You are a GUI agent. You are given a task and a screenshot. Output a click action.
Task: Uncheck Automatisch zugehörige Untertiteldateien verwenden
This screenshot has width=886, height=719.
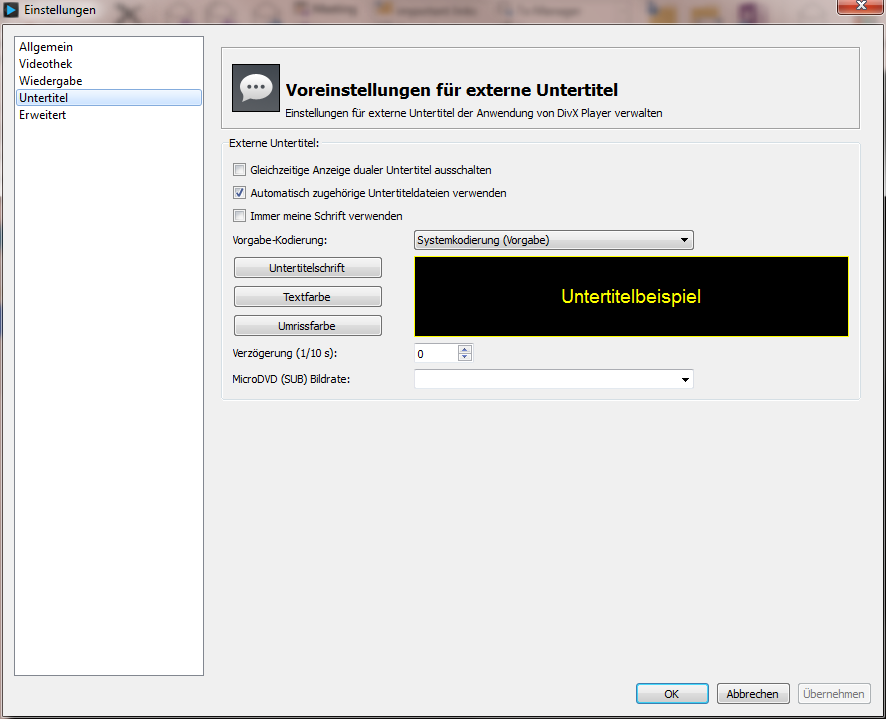(x=240, y=193)
